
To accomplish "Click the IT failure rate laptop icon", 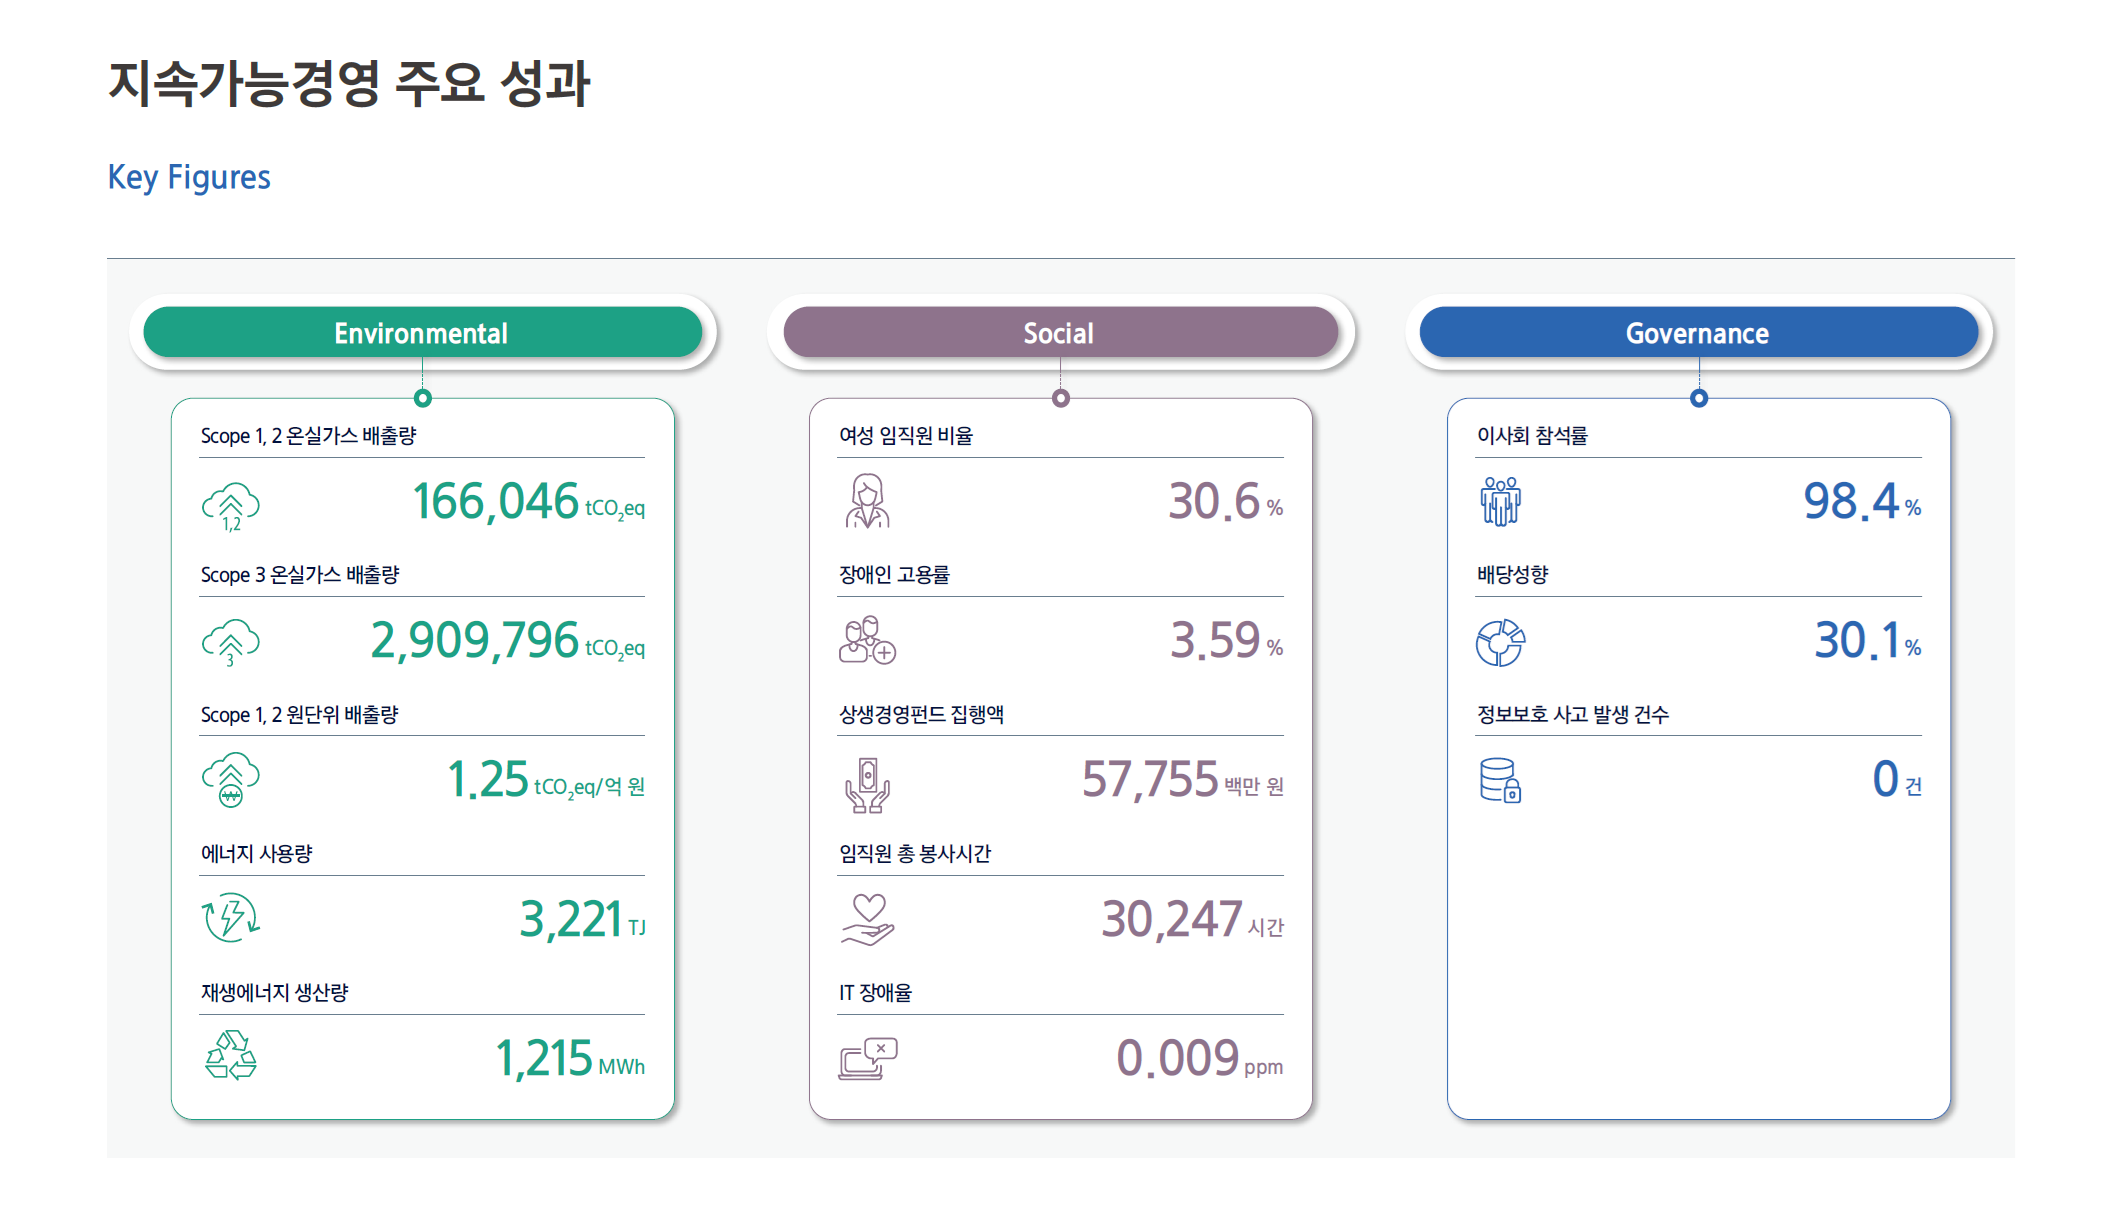I will (867, 1058).
